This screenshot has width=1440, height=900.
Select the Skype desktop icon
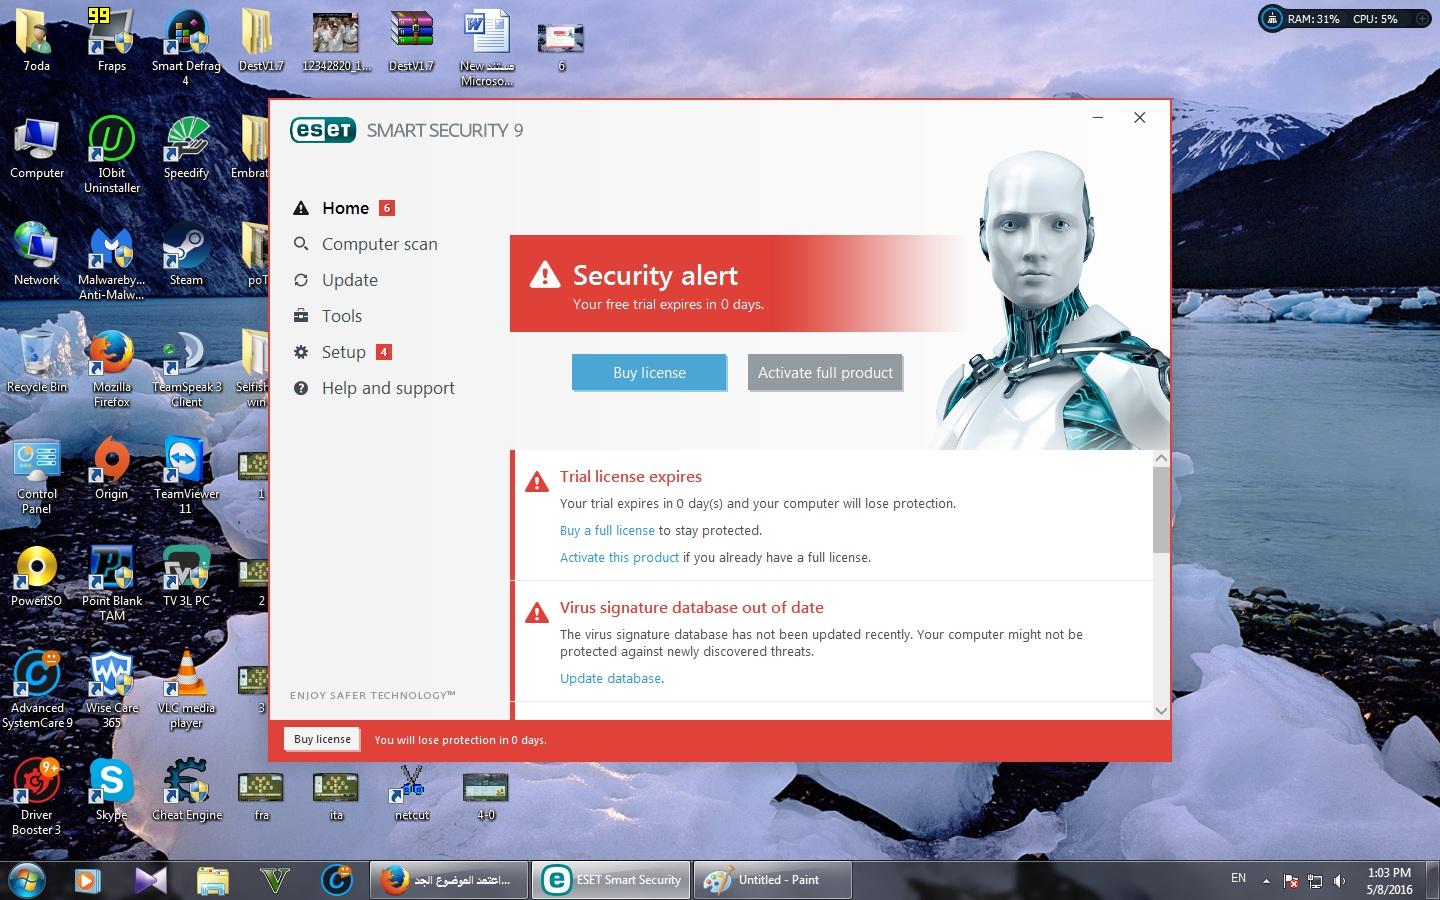[111, 789]
